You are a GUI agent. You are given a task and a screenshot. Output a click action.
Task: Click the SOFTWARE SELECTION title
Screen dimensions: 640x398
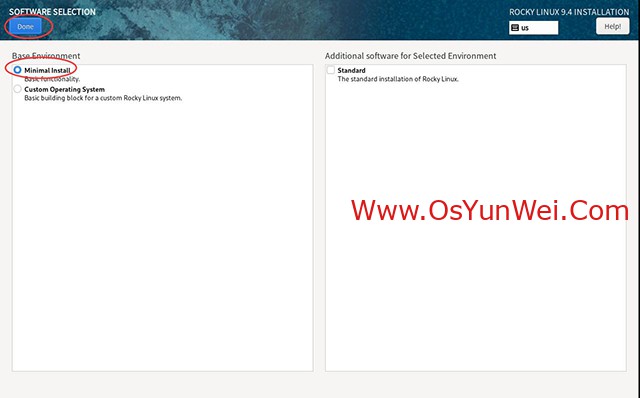(x=52, y=12)
